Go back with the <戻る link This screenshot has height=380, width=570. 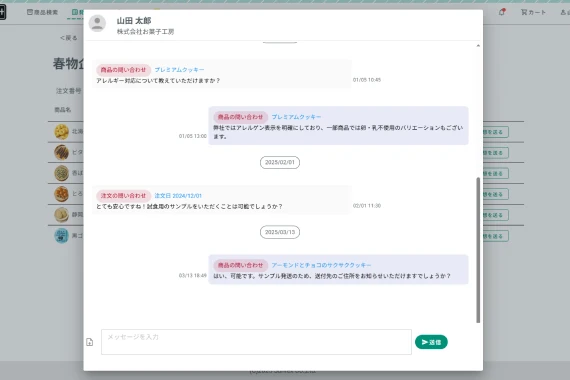point(68,38)
